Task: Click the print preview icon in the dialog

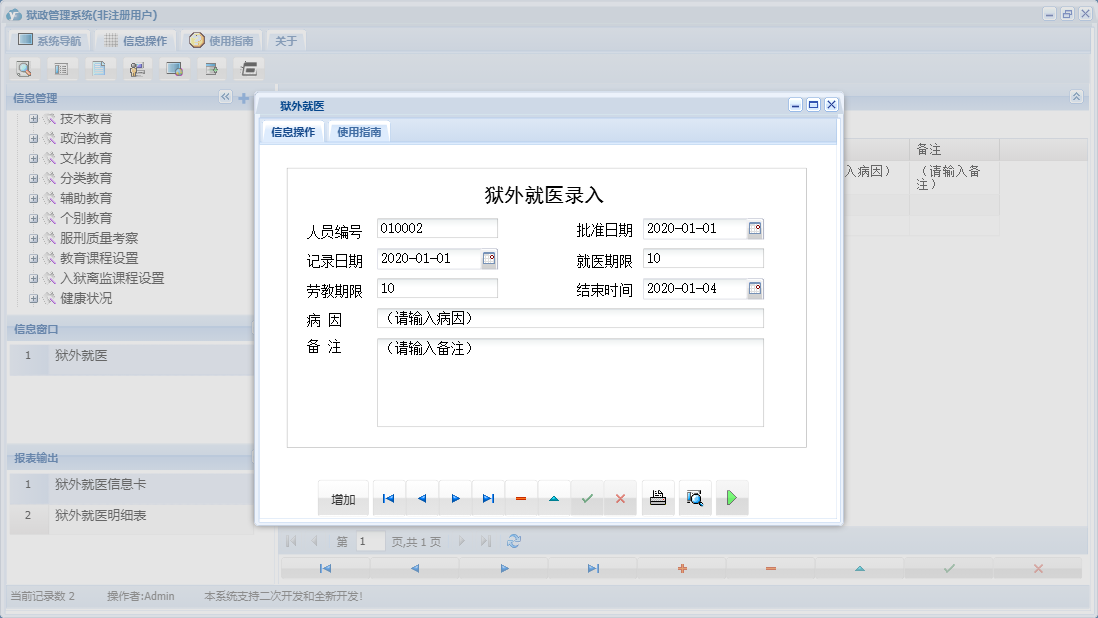Action: (x=695, y=497)
